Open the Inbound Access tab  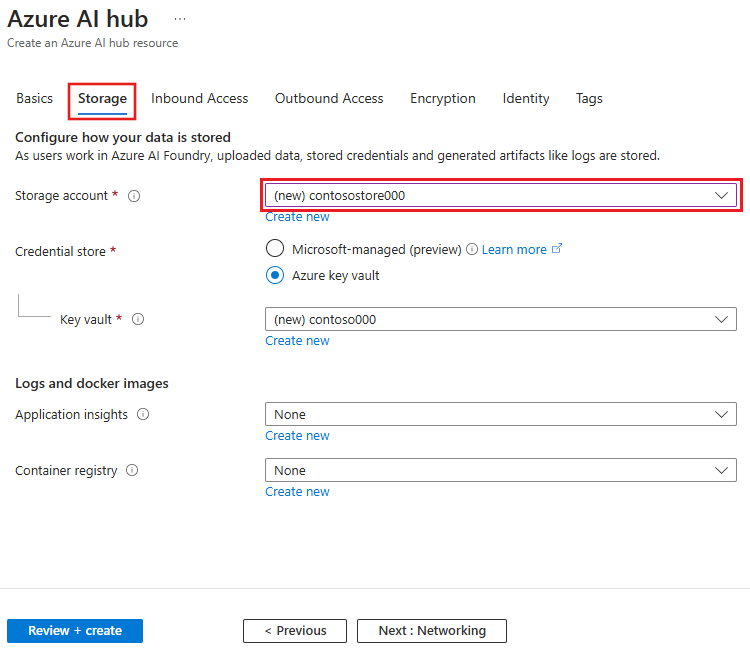(x=200, y=98)
